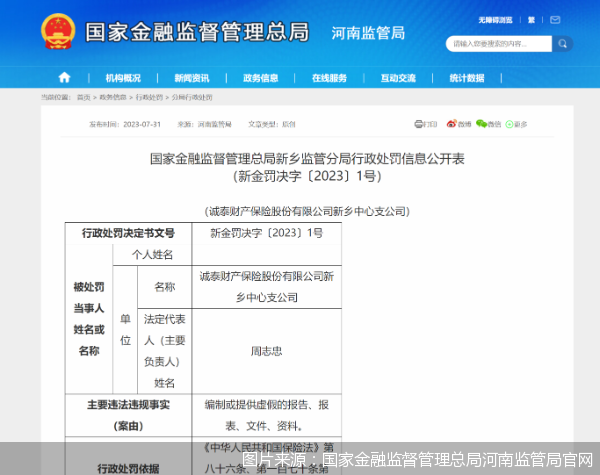Click the 国家金融监督管理总局 site title
This screenshot has height=475, width=600.
click(197, 32)
